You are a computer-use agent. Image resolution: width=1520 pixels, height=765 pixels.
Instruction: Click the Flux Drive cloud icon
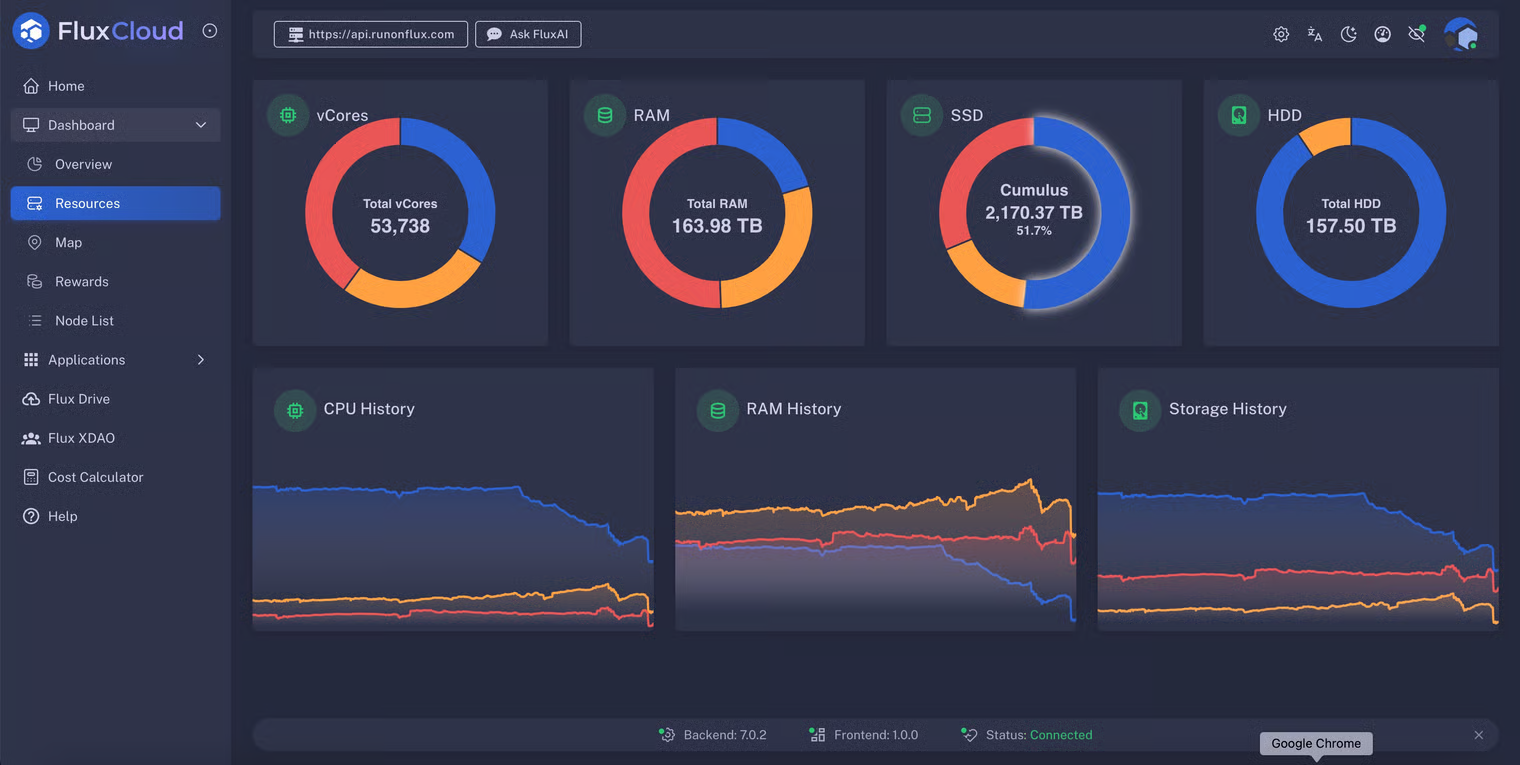(31, 399)
